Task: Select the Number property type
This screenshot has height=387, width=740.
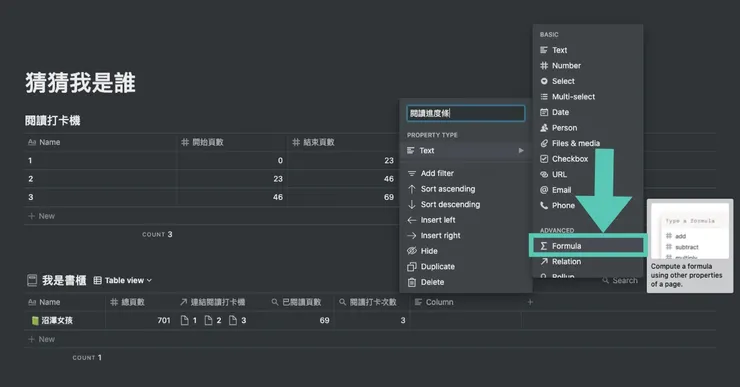Action: (x=588, y=66)
